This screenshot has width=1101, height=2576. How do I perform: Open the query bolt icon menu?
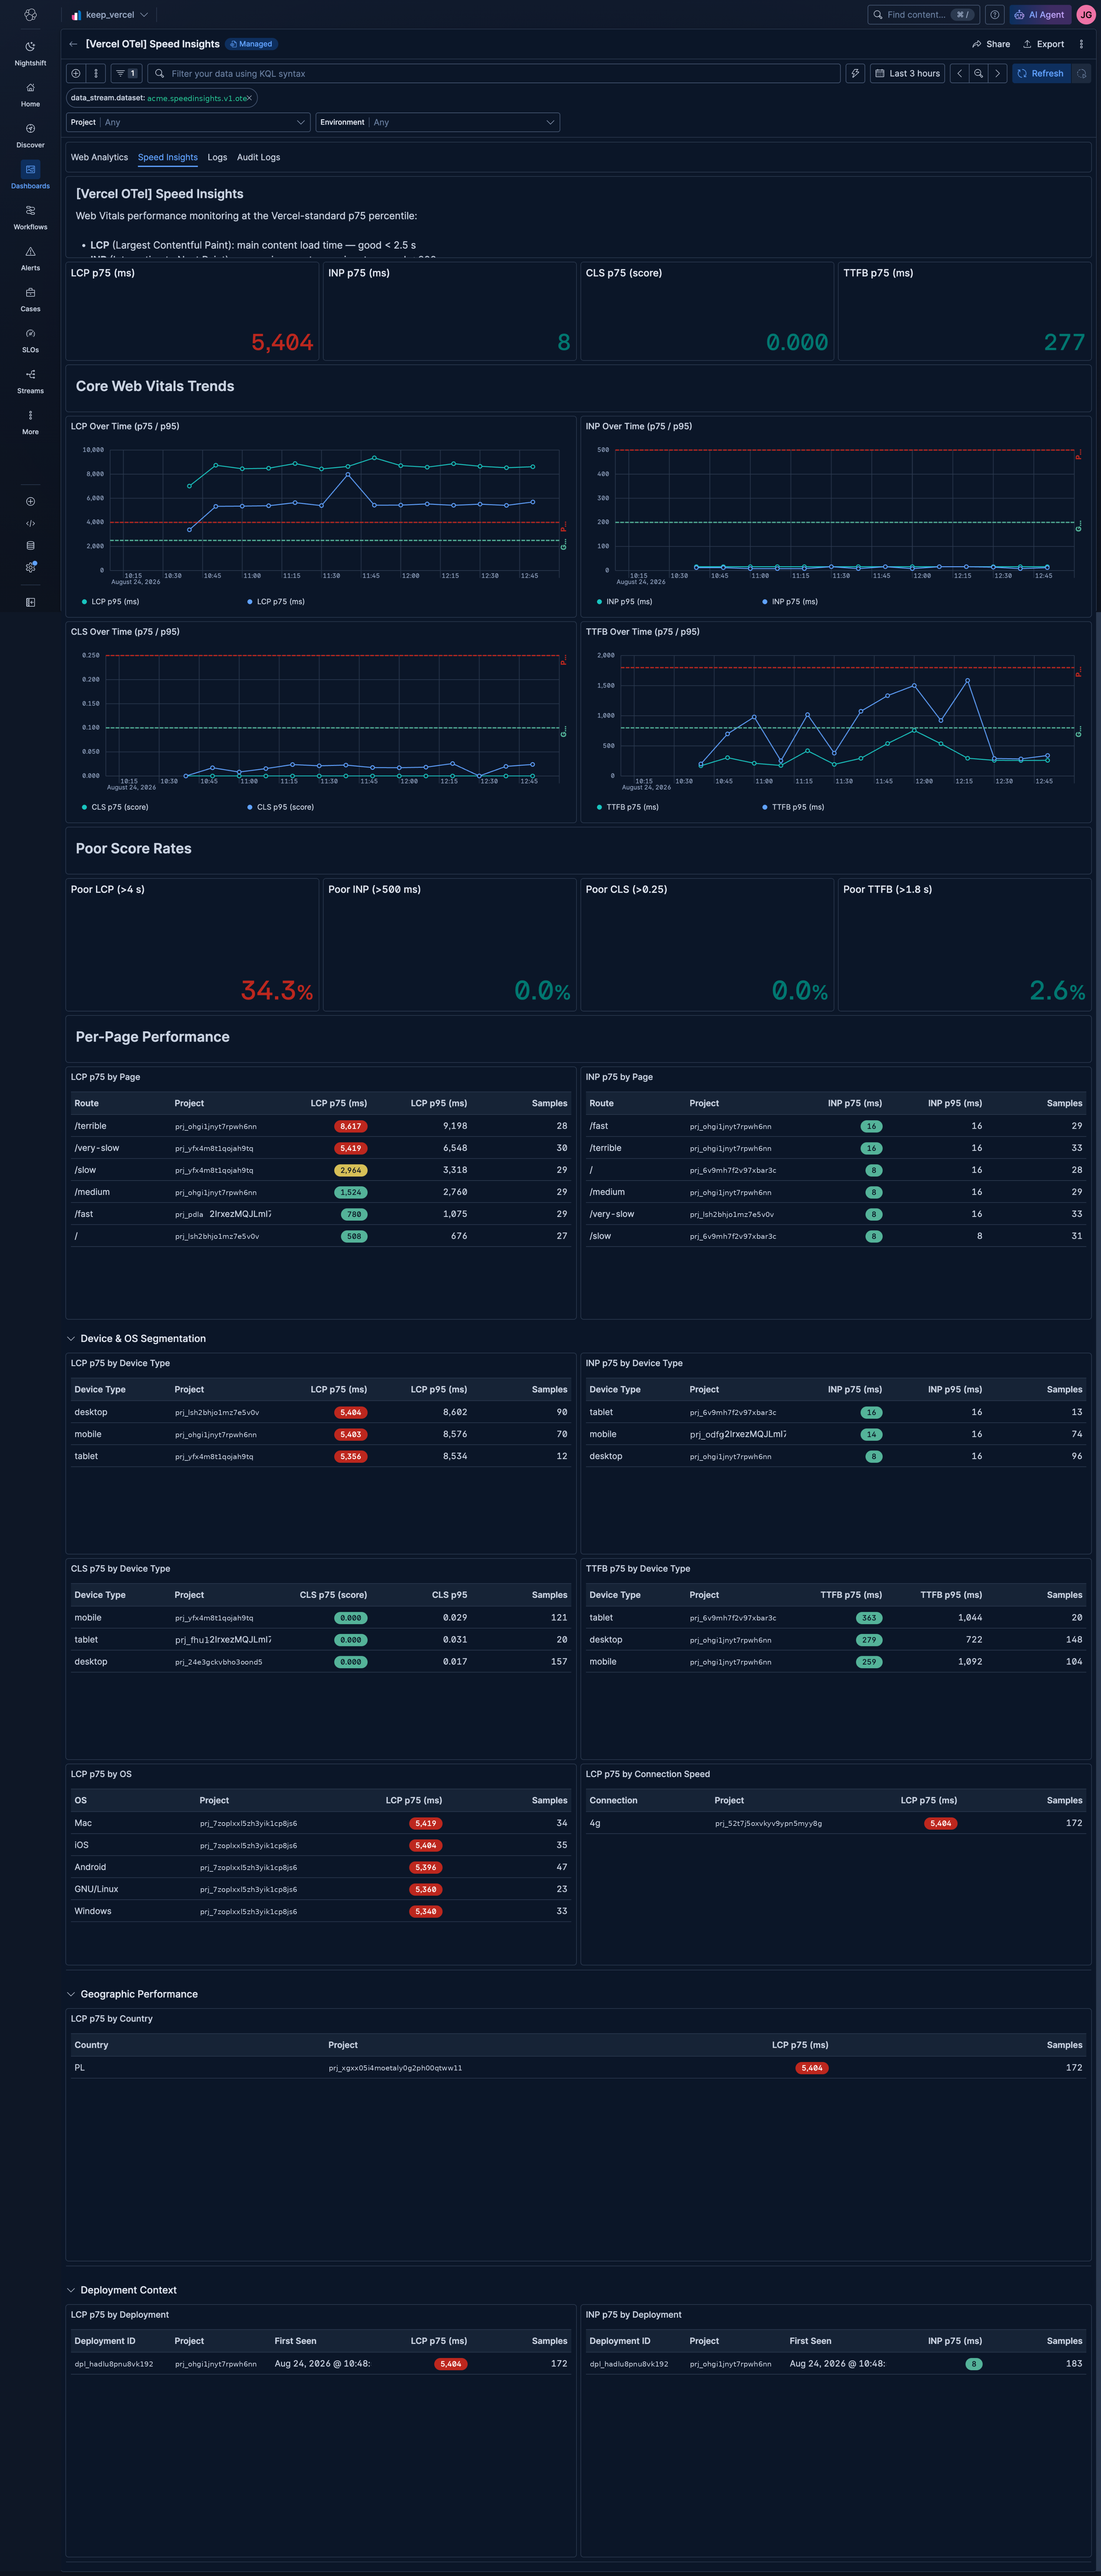click(855, 73)
